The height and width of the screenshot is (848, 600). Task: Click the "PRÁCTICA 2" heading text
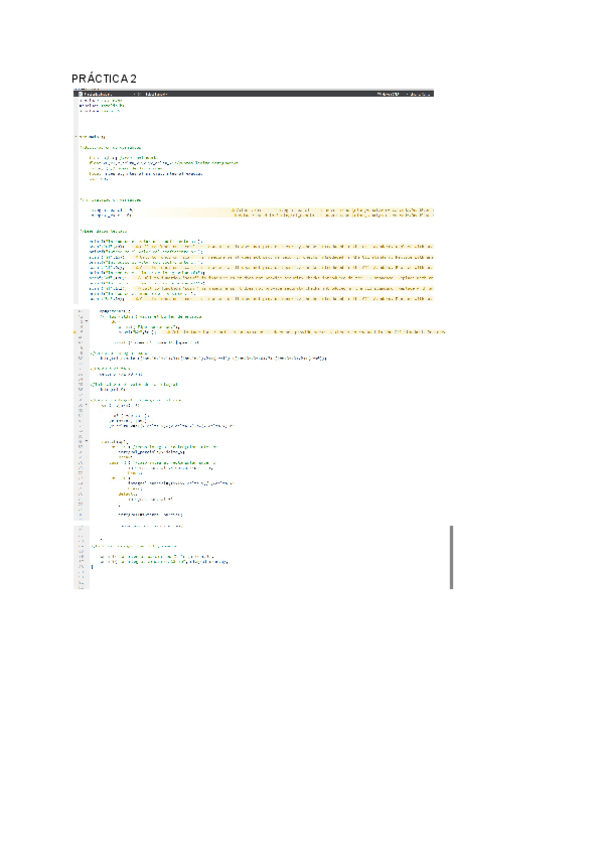[x=104, y=79]
